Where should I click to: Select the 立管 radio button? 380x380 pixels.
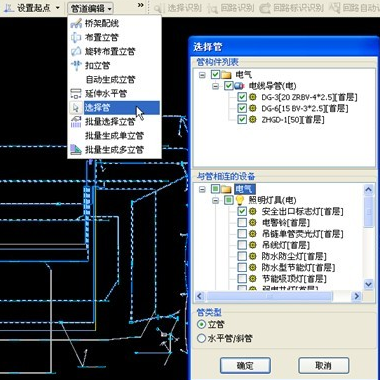tap(201, 324)
